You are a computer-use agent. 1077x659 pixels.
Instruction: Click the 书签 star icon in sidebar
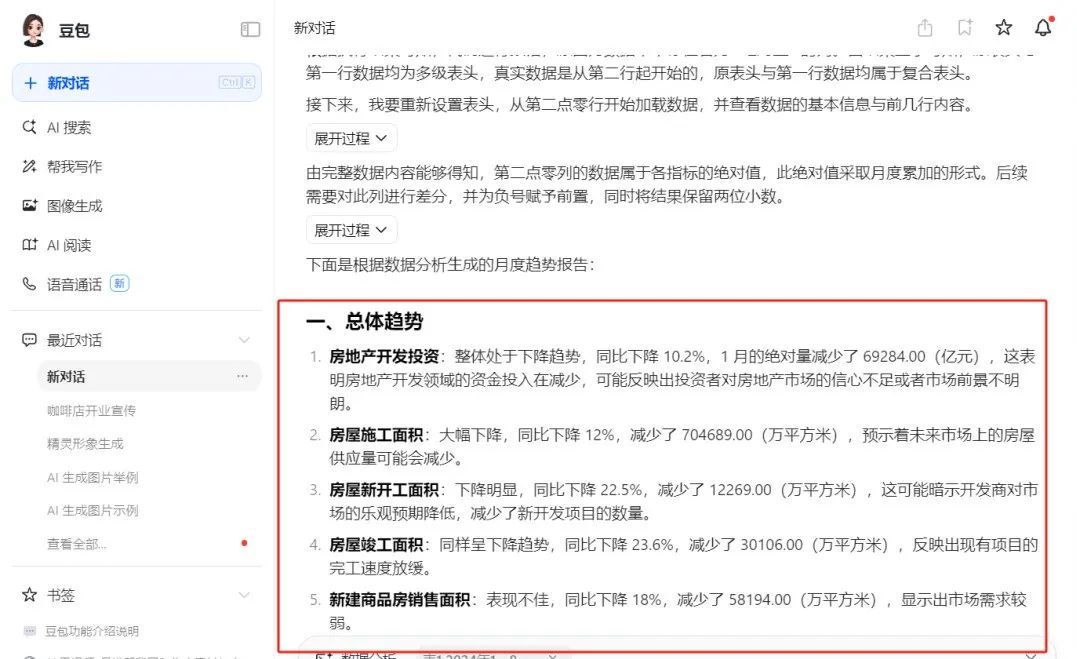coord(29,594)
